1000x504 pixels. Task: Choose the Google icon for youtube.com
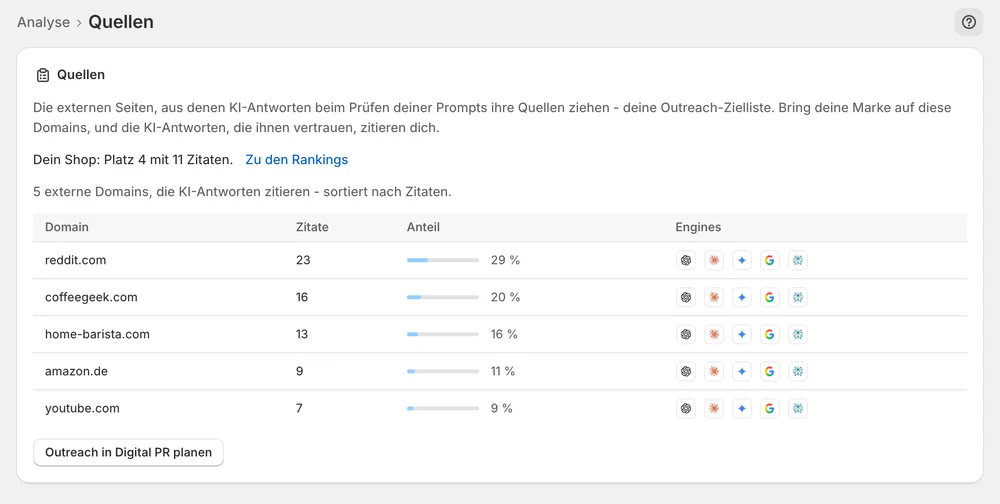(770, 408)
